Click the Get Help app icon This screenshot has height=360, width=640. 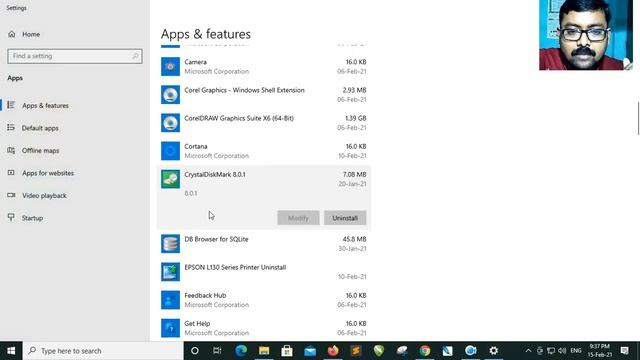170,328
